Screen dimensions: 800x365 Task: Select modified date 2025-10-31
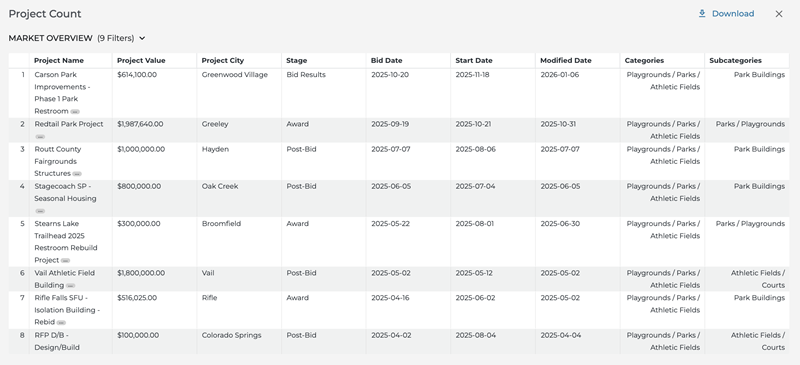point(558,124)
